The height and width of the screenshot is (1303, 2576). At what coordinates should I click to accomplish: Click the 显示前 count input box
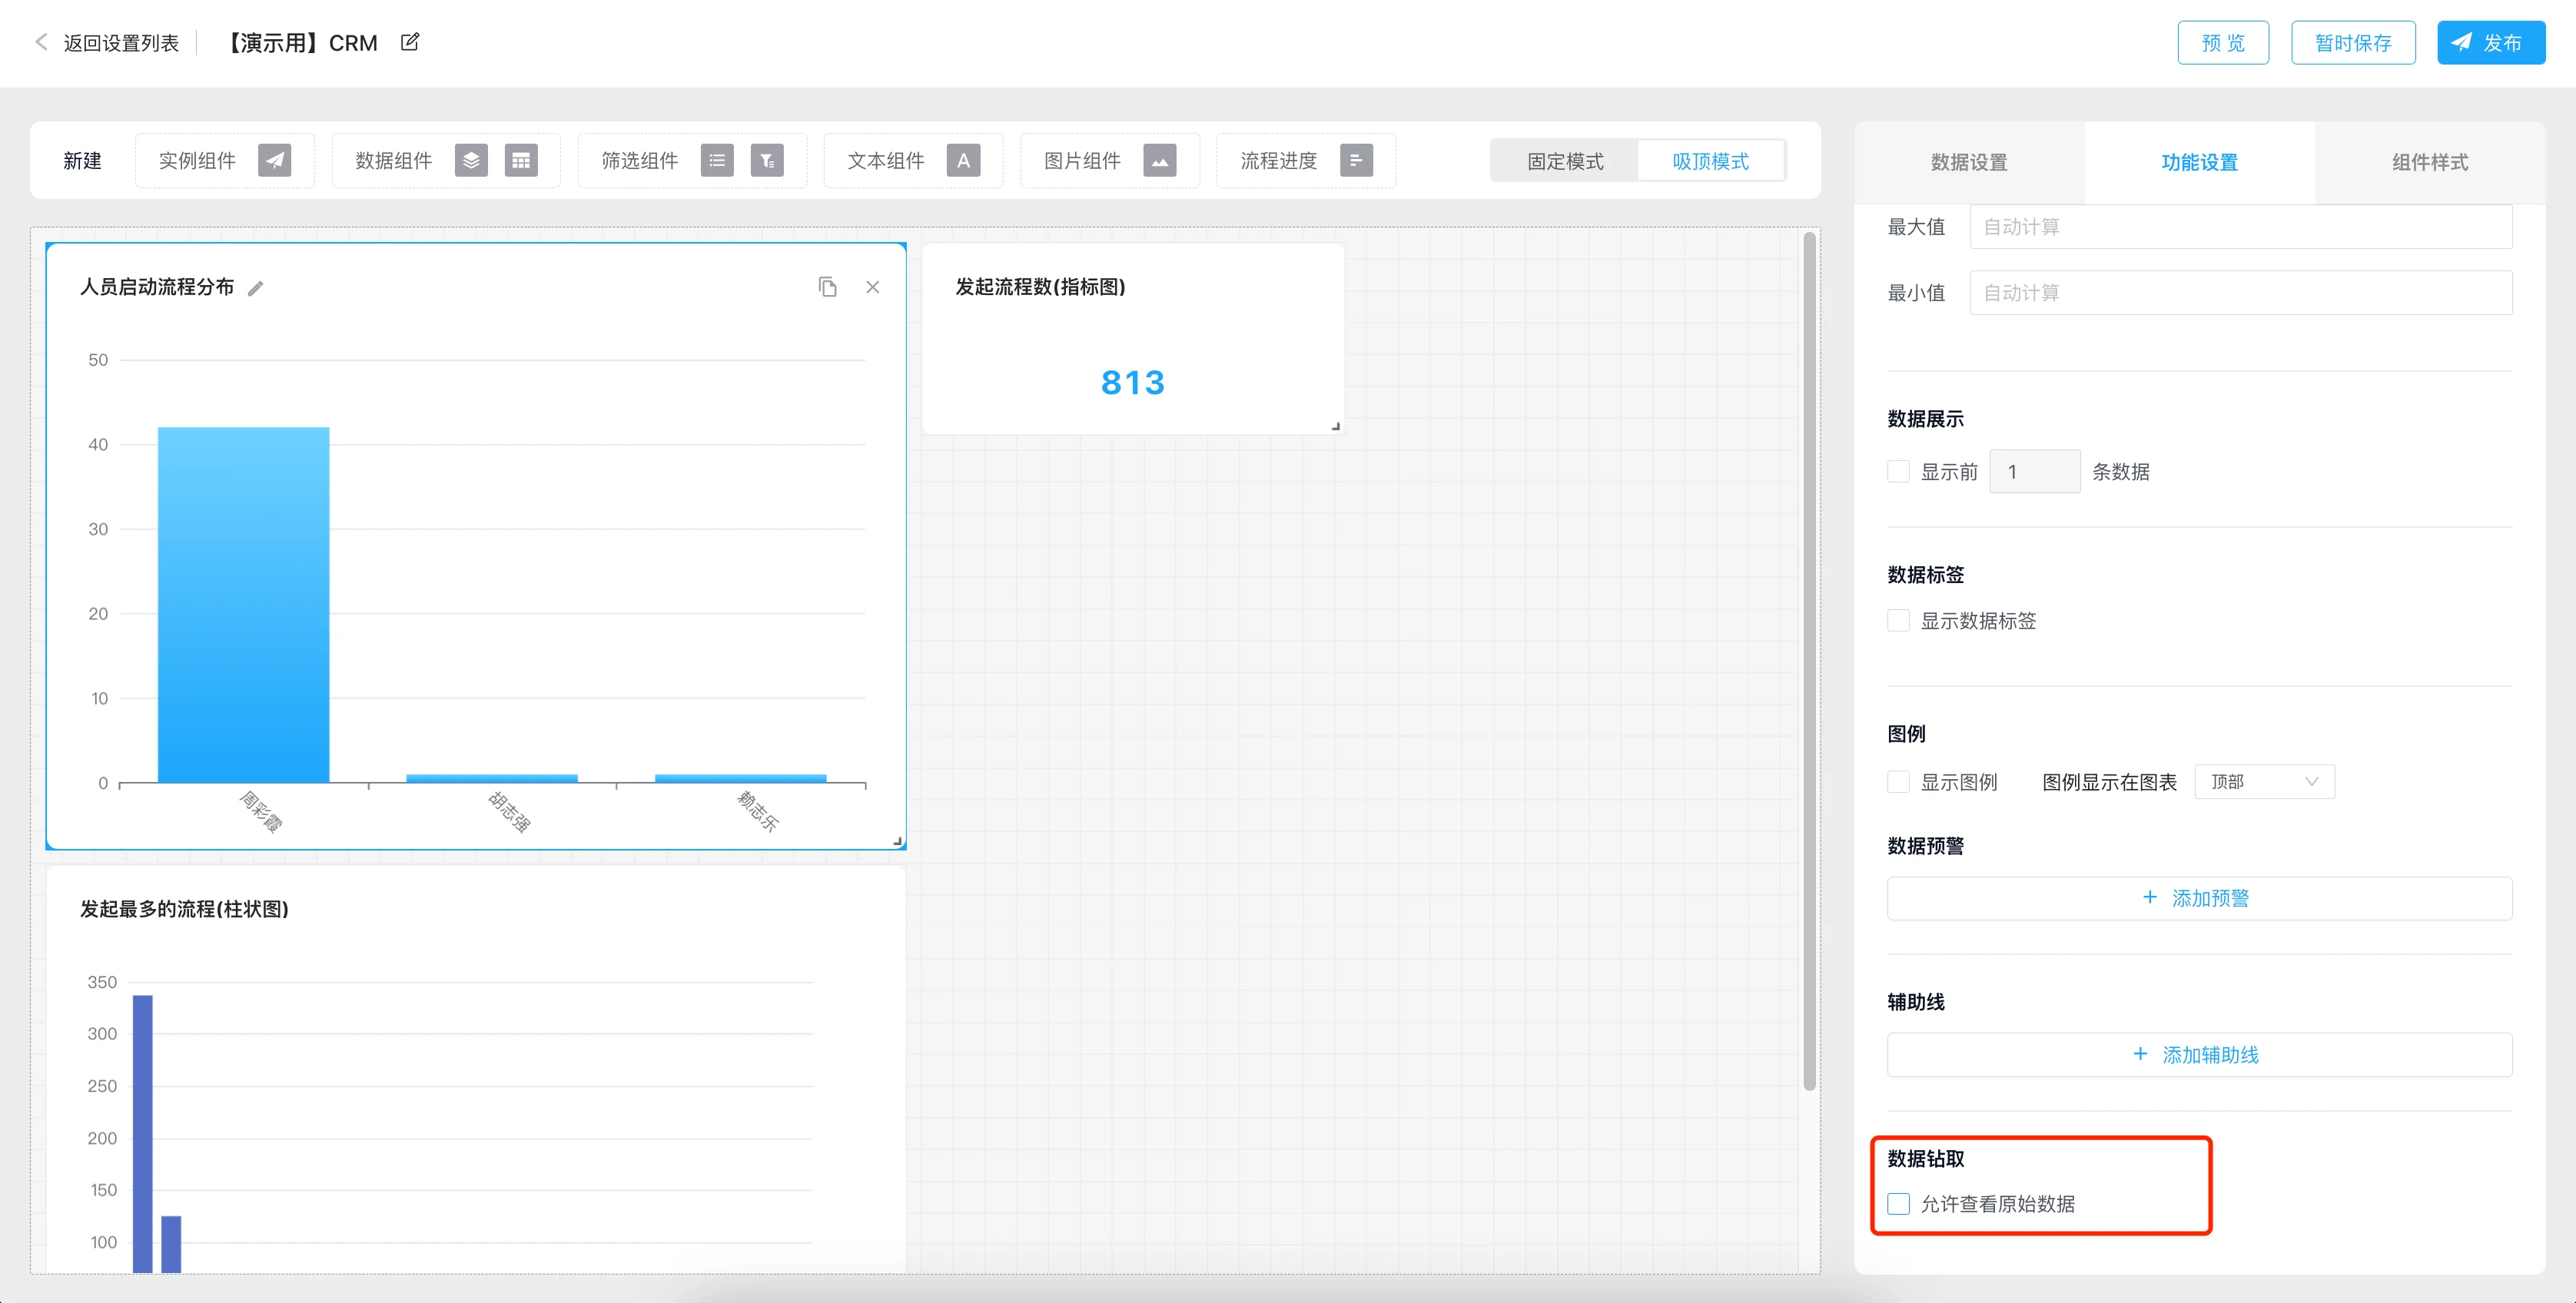(x=2034, y=471)
